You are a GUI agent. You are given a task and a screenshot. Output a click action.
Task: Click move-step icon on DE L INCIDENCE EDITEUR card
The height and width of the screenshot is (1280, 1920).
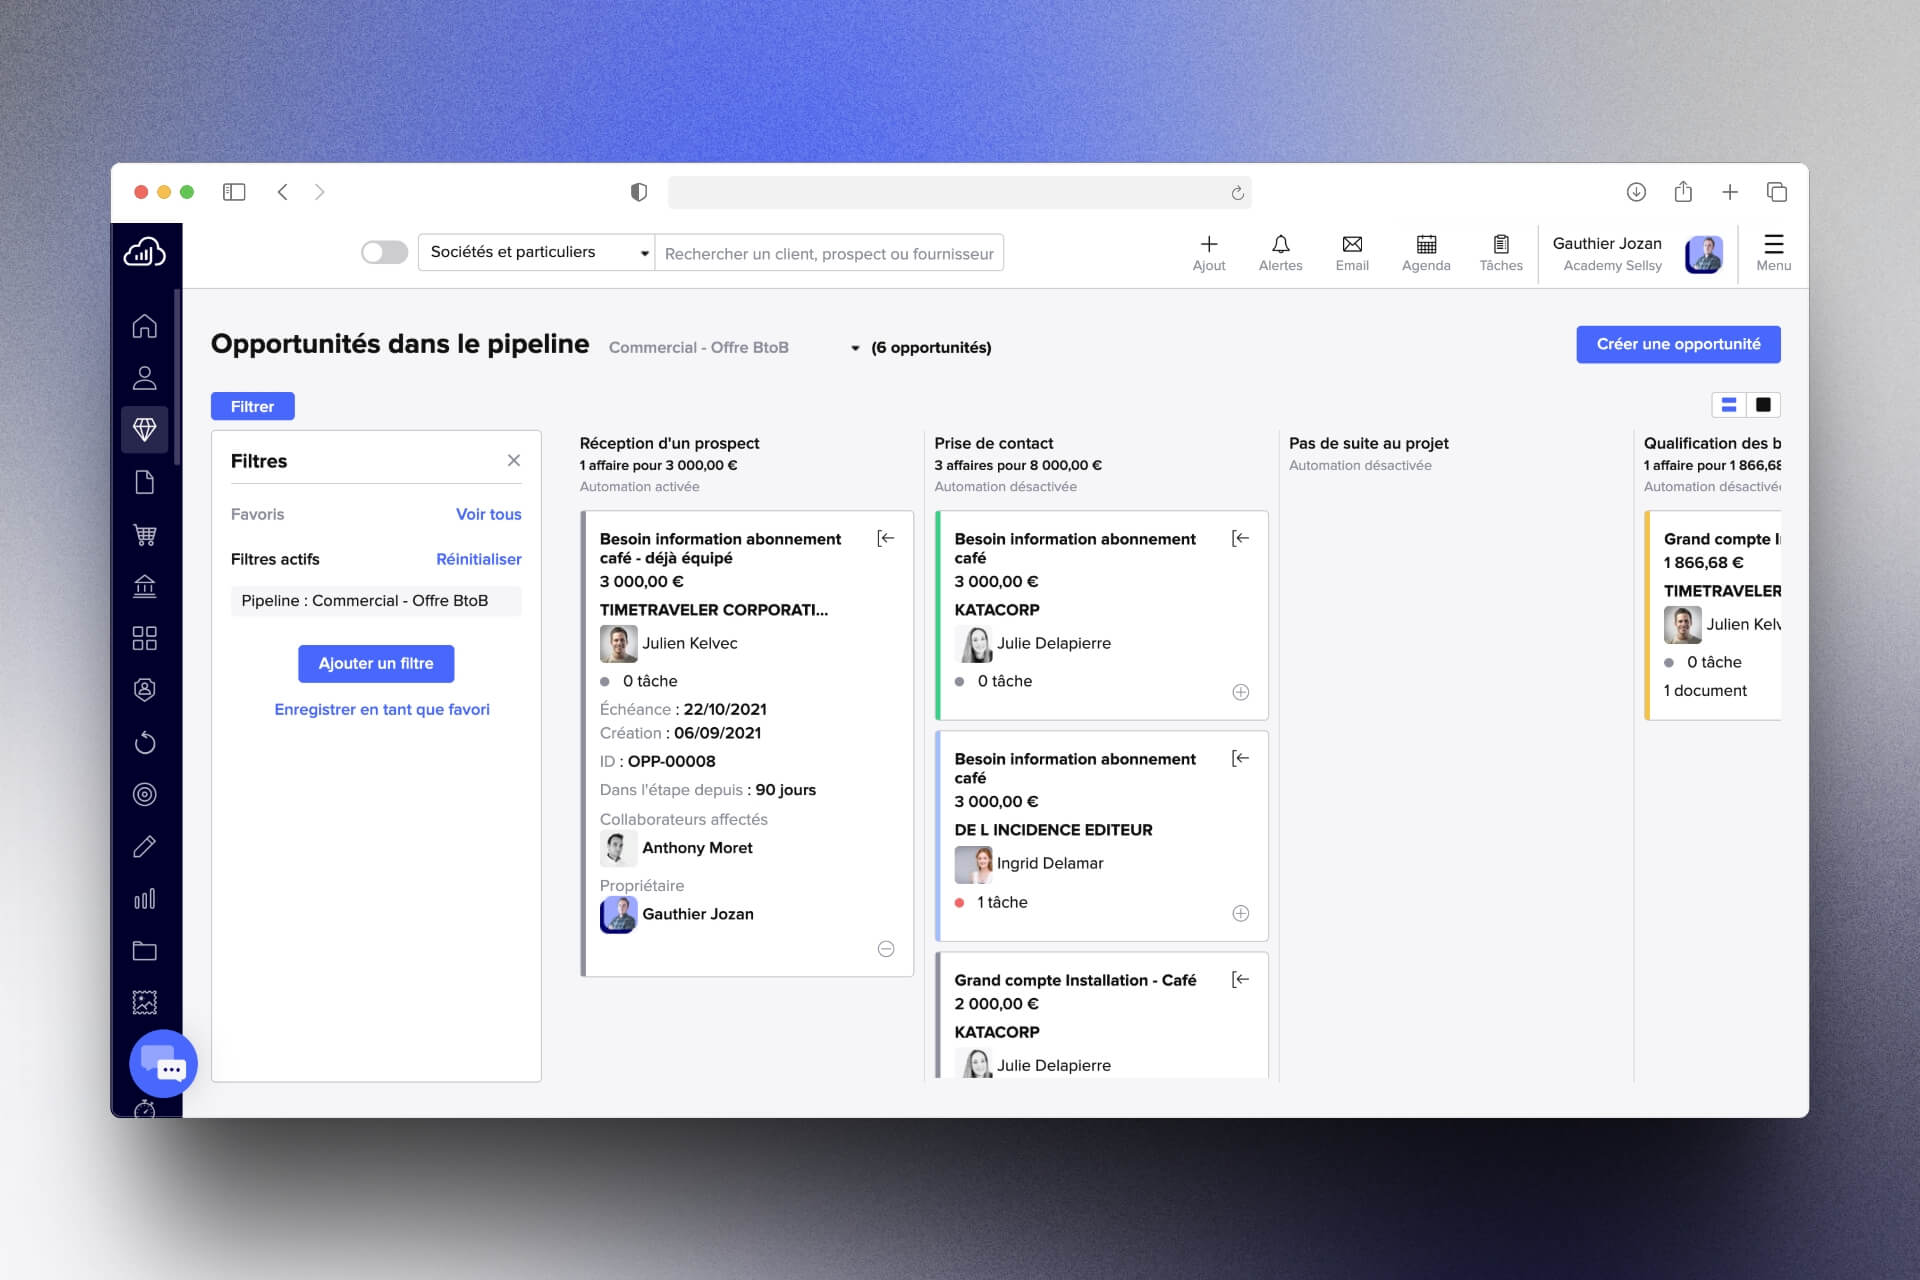click(1240, 758)
